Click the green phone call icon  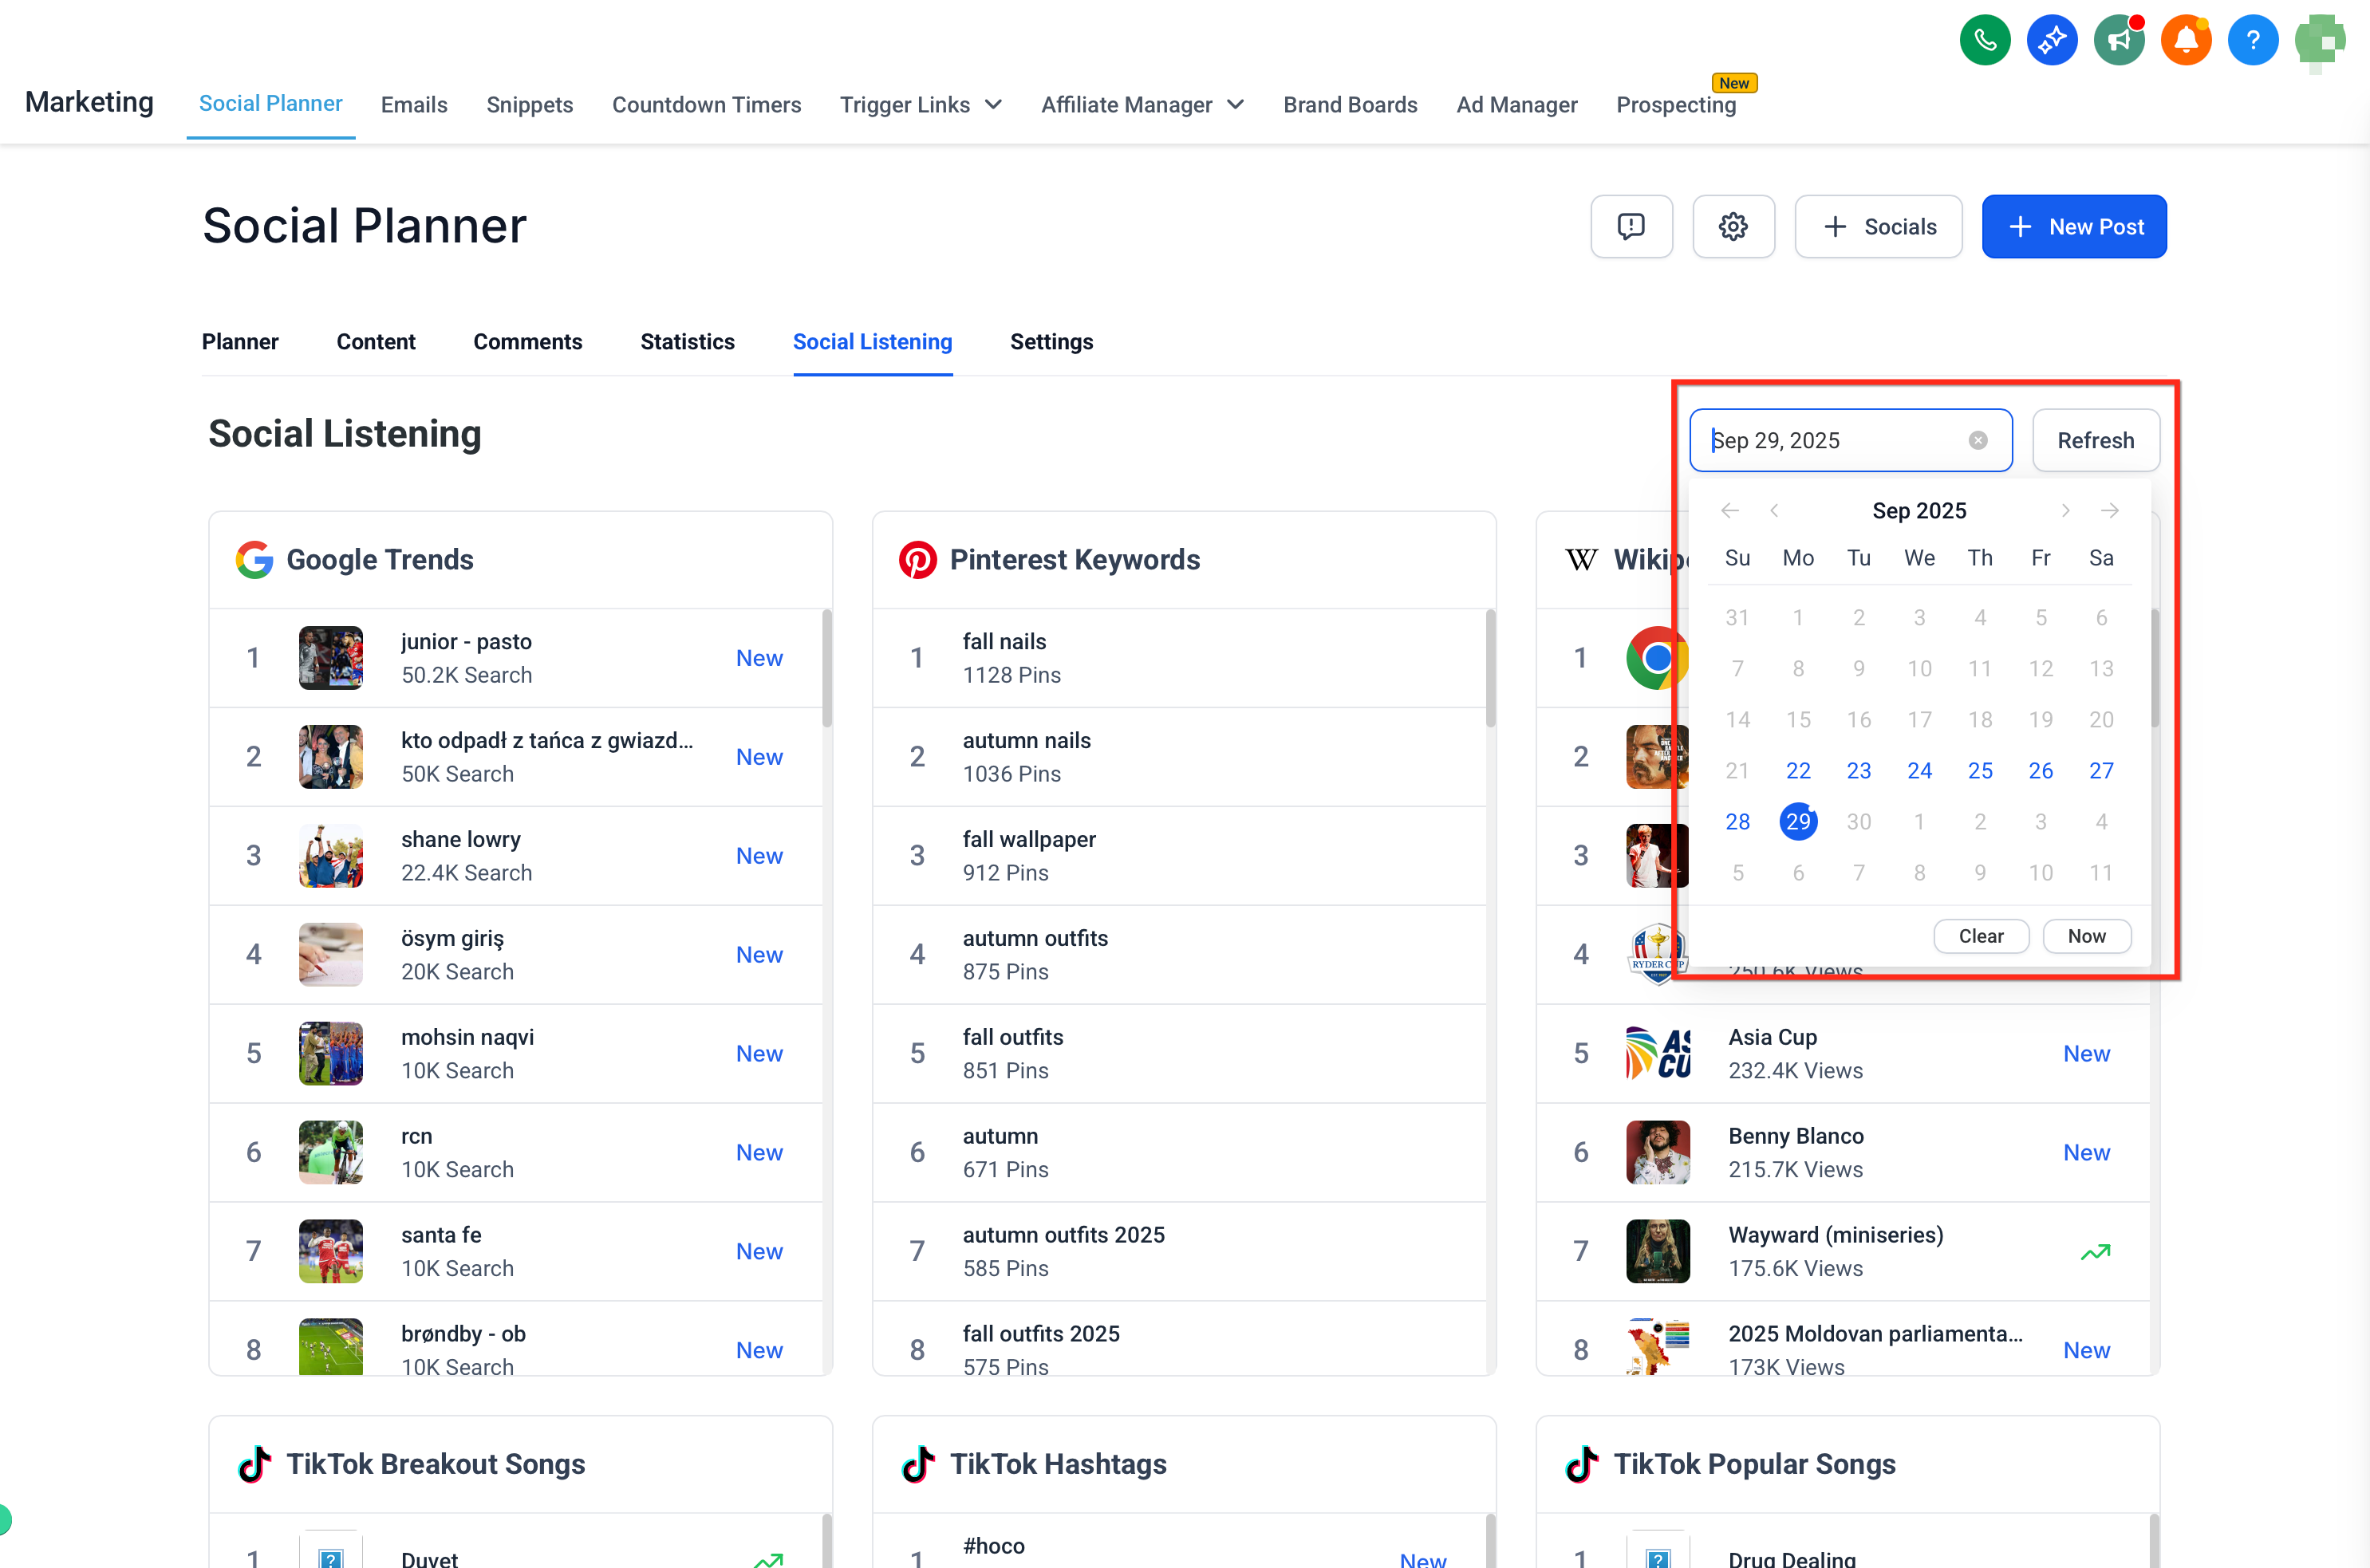click(x=1984, y=40)
